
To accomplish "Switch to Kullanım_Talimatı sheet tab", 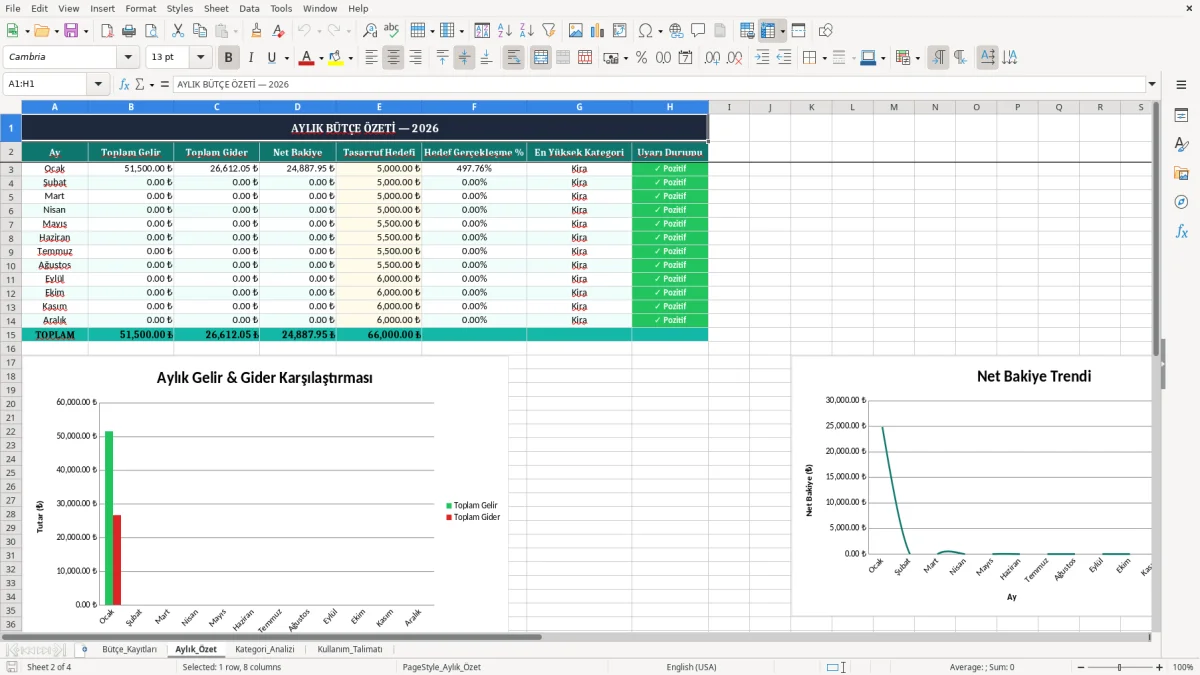I will (x=350, y=649).
